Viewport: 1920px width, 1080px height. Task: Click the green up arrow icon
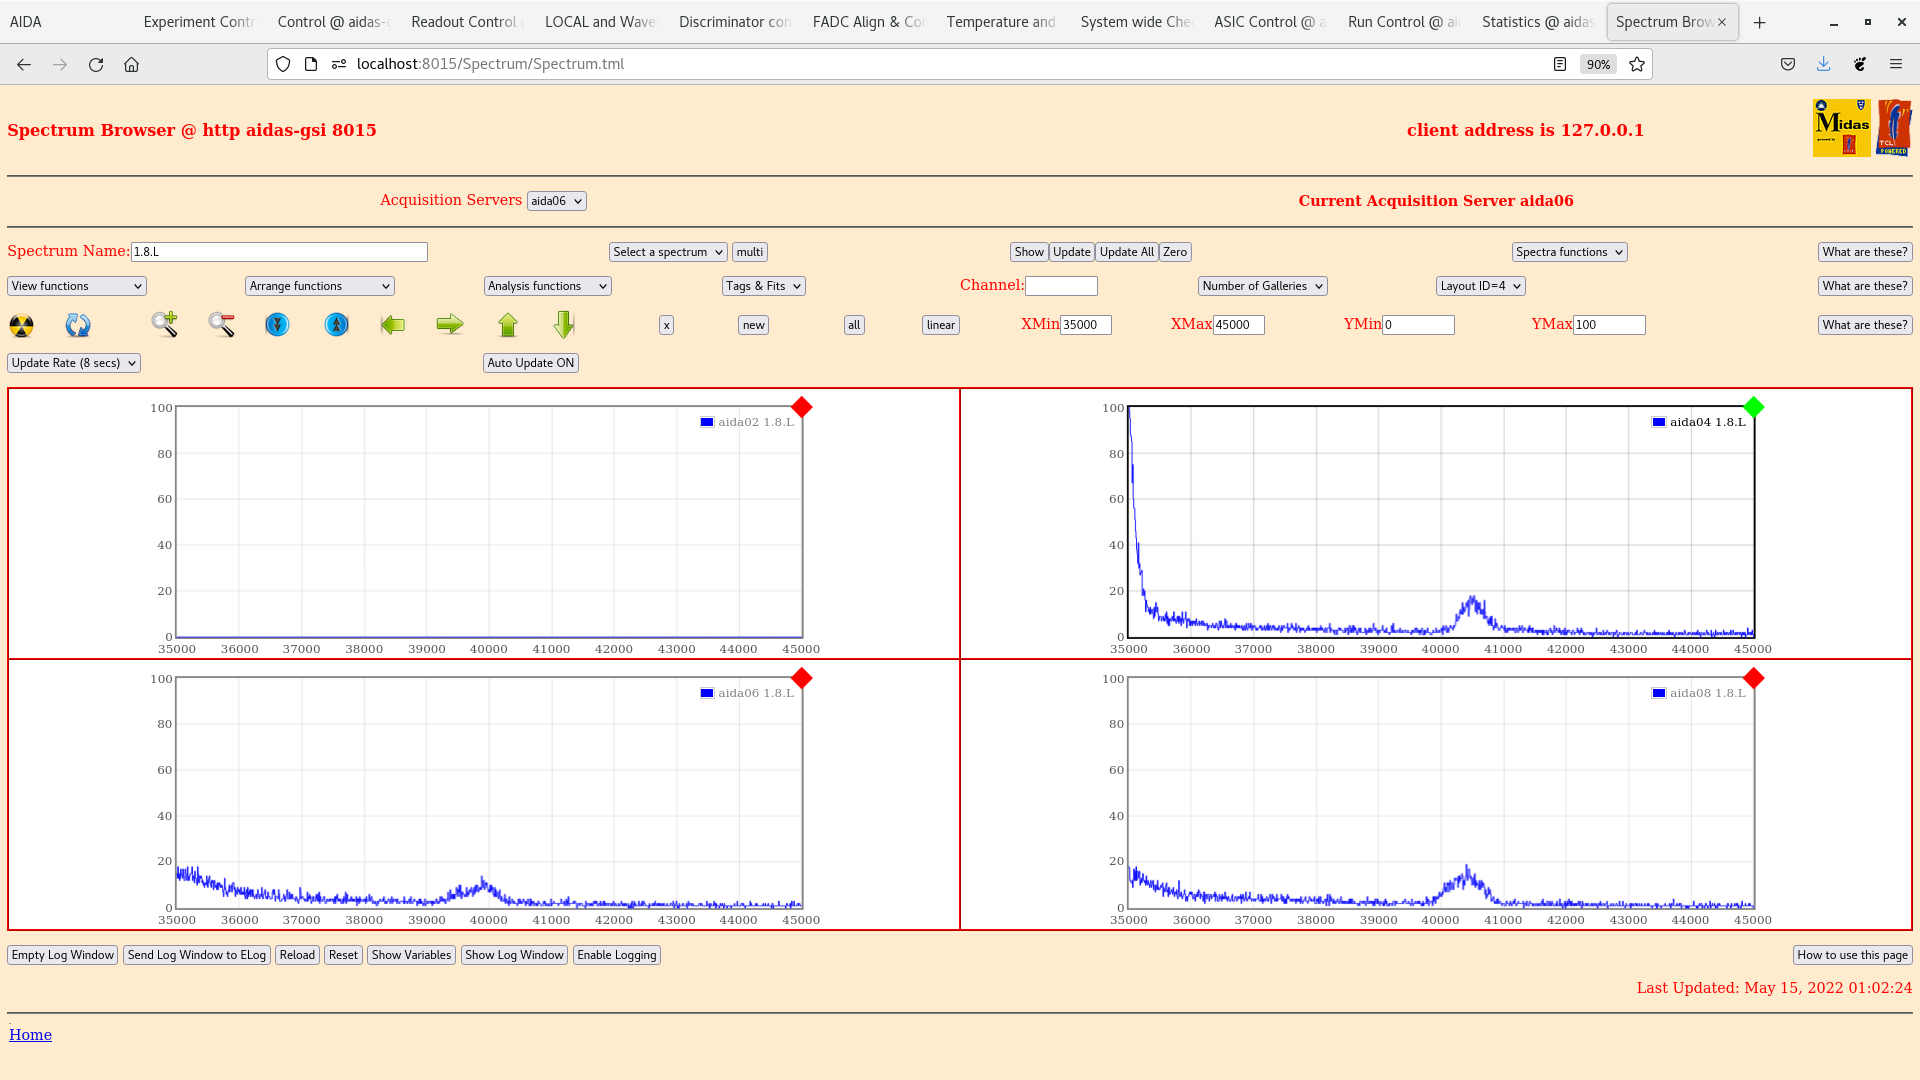point(508,324)
